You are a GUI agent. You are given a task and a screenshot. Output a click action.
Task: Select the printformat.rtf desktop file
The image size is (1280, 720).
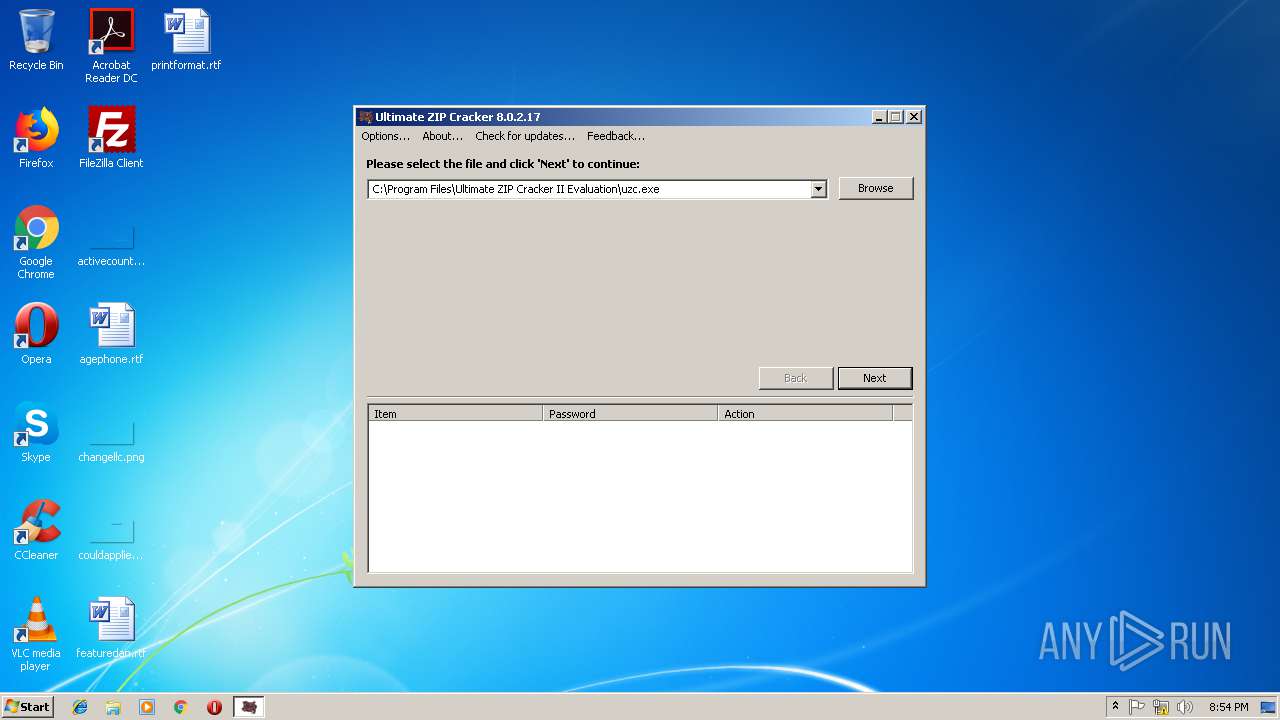[x=186, y=41]
